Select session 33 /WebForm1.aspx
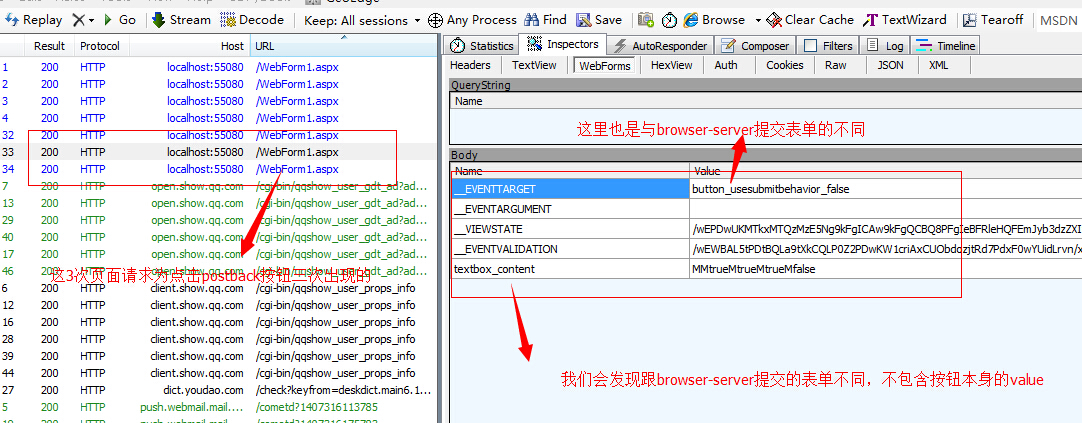 click(x=217, y=152)
